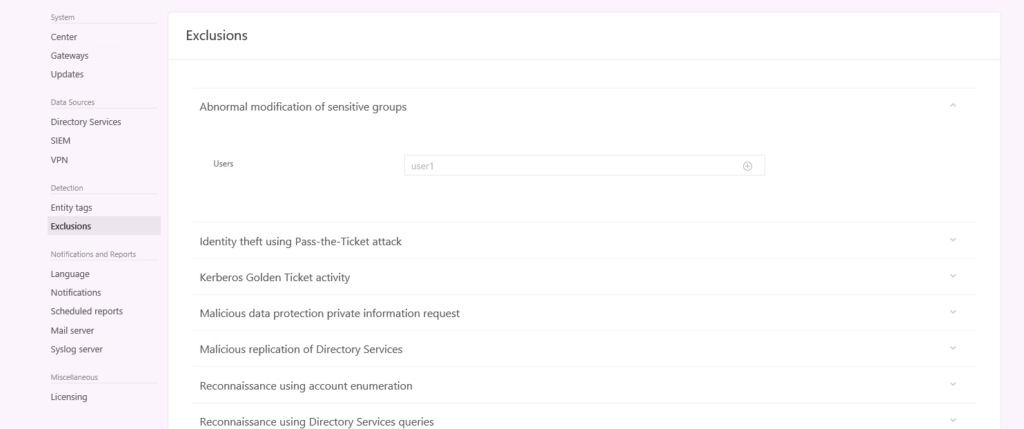This screenshot has height=429, width=1024.
Task: Open the Center settings page
Action: [x=63, y=37]
